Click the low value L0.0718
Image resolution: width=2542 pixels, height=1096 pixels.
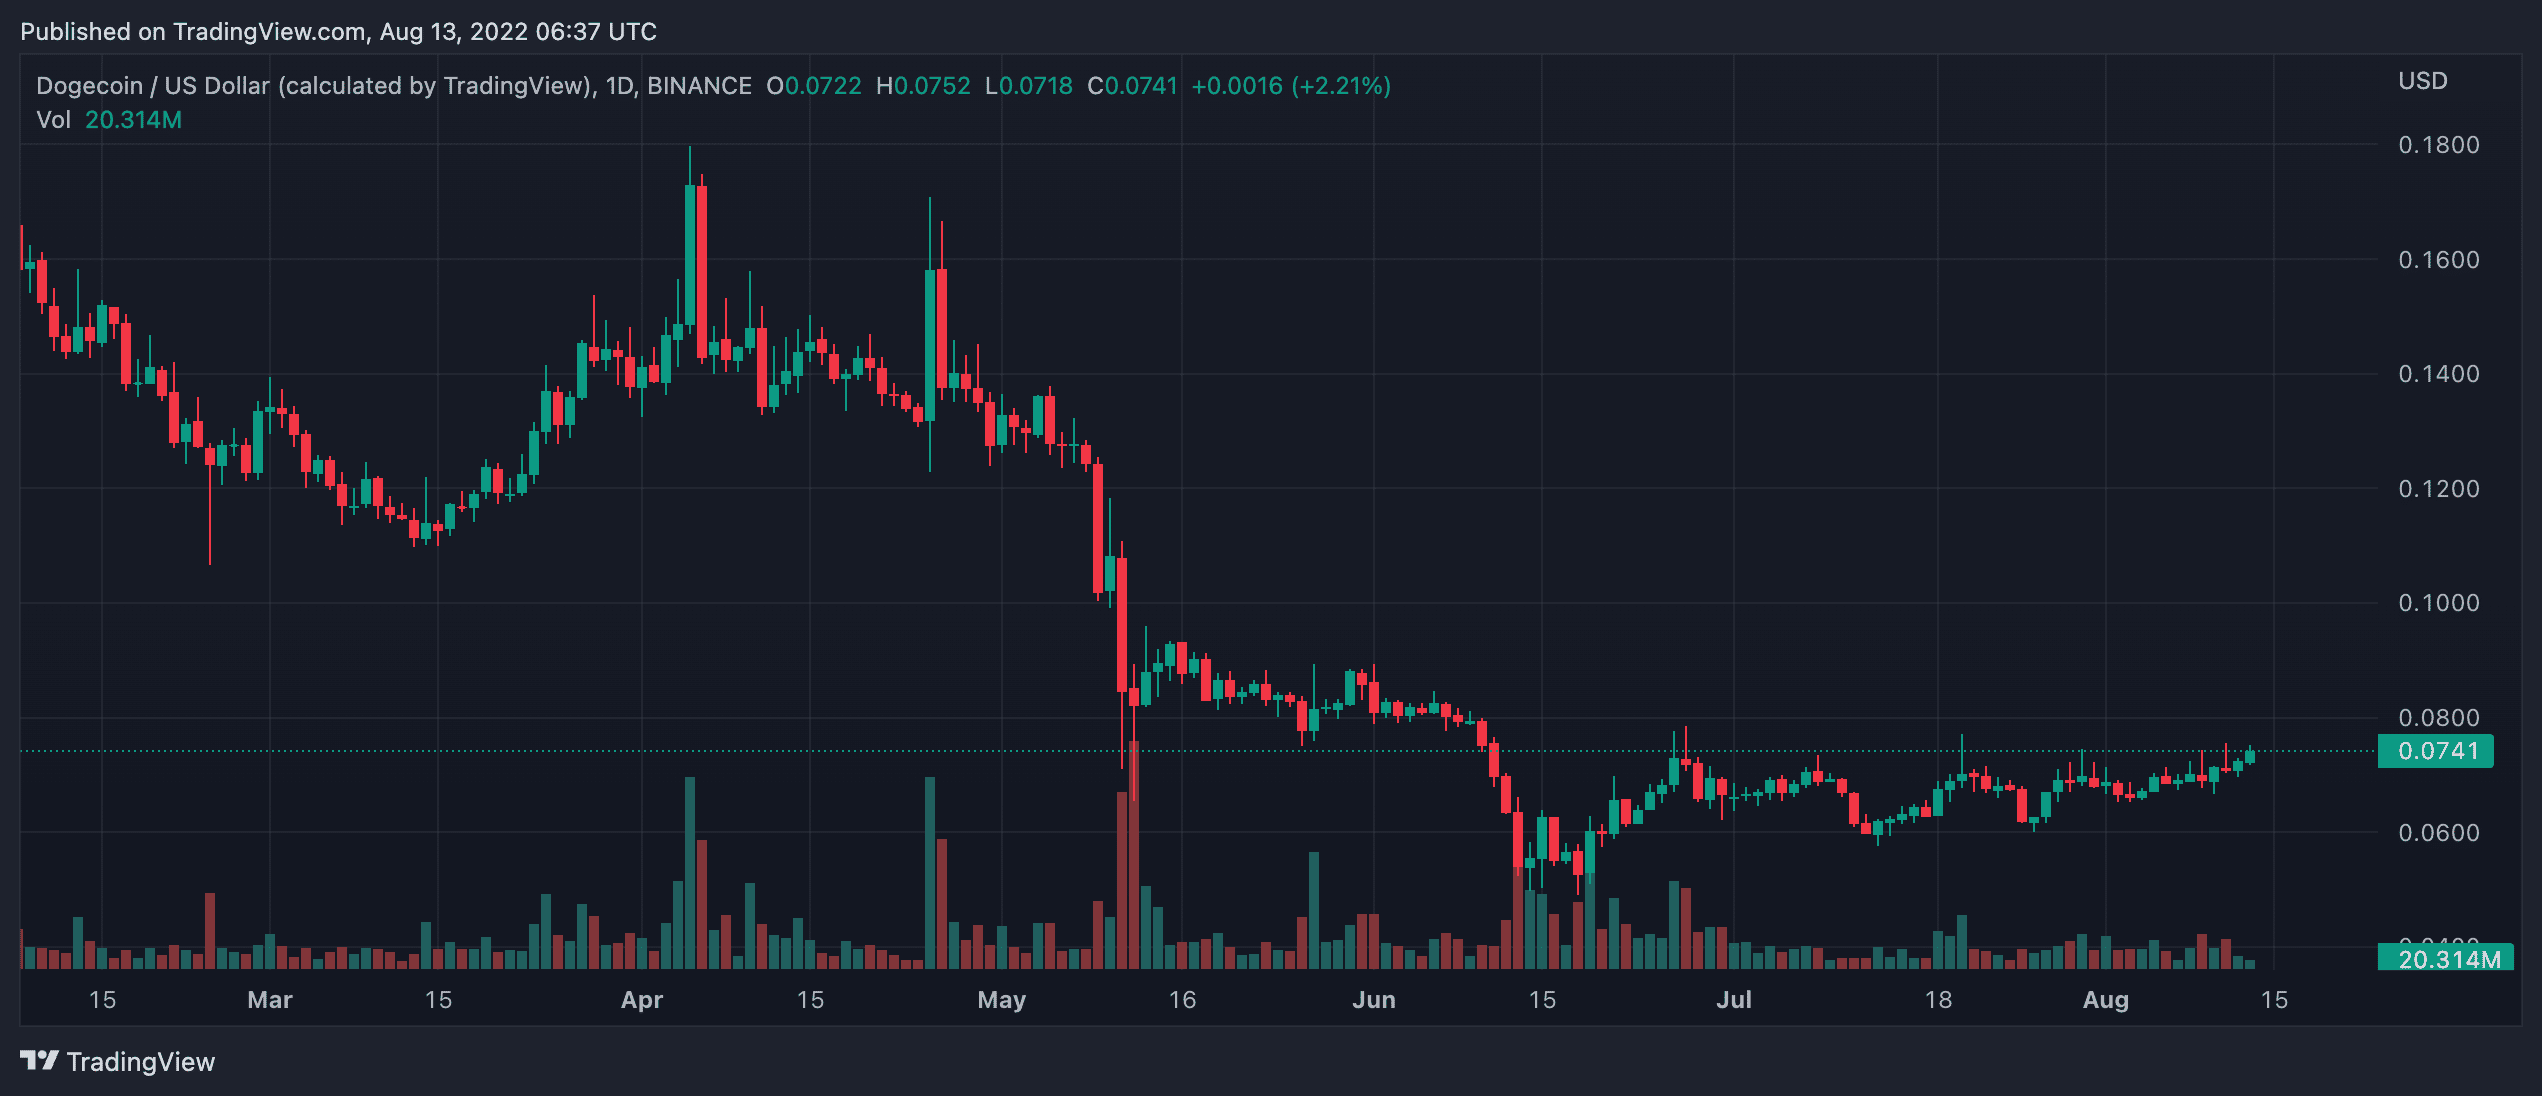point(1029,86)
